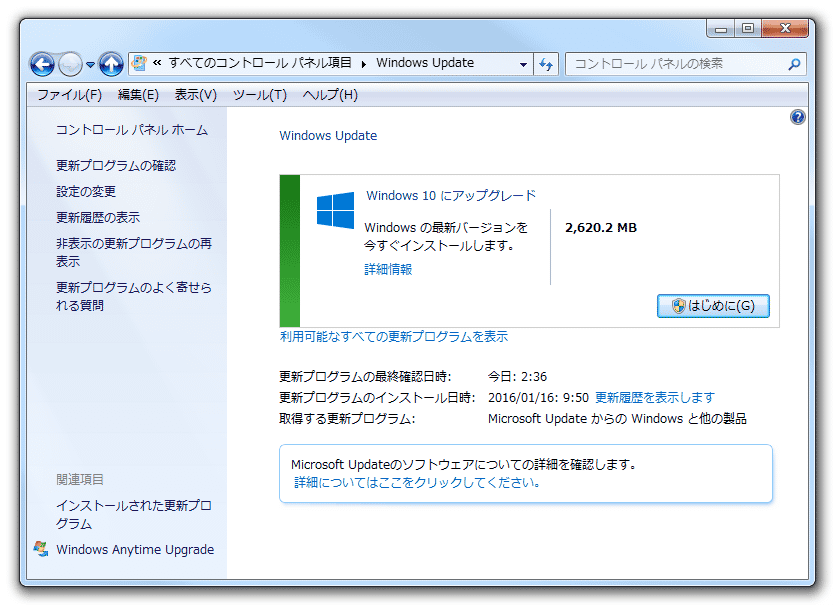
Task: Open the ヘルプ(H) menu
Action: click(330, 95)
